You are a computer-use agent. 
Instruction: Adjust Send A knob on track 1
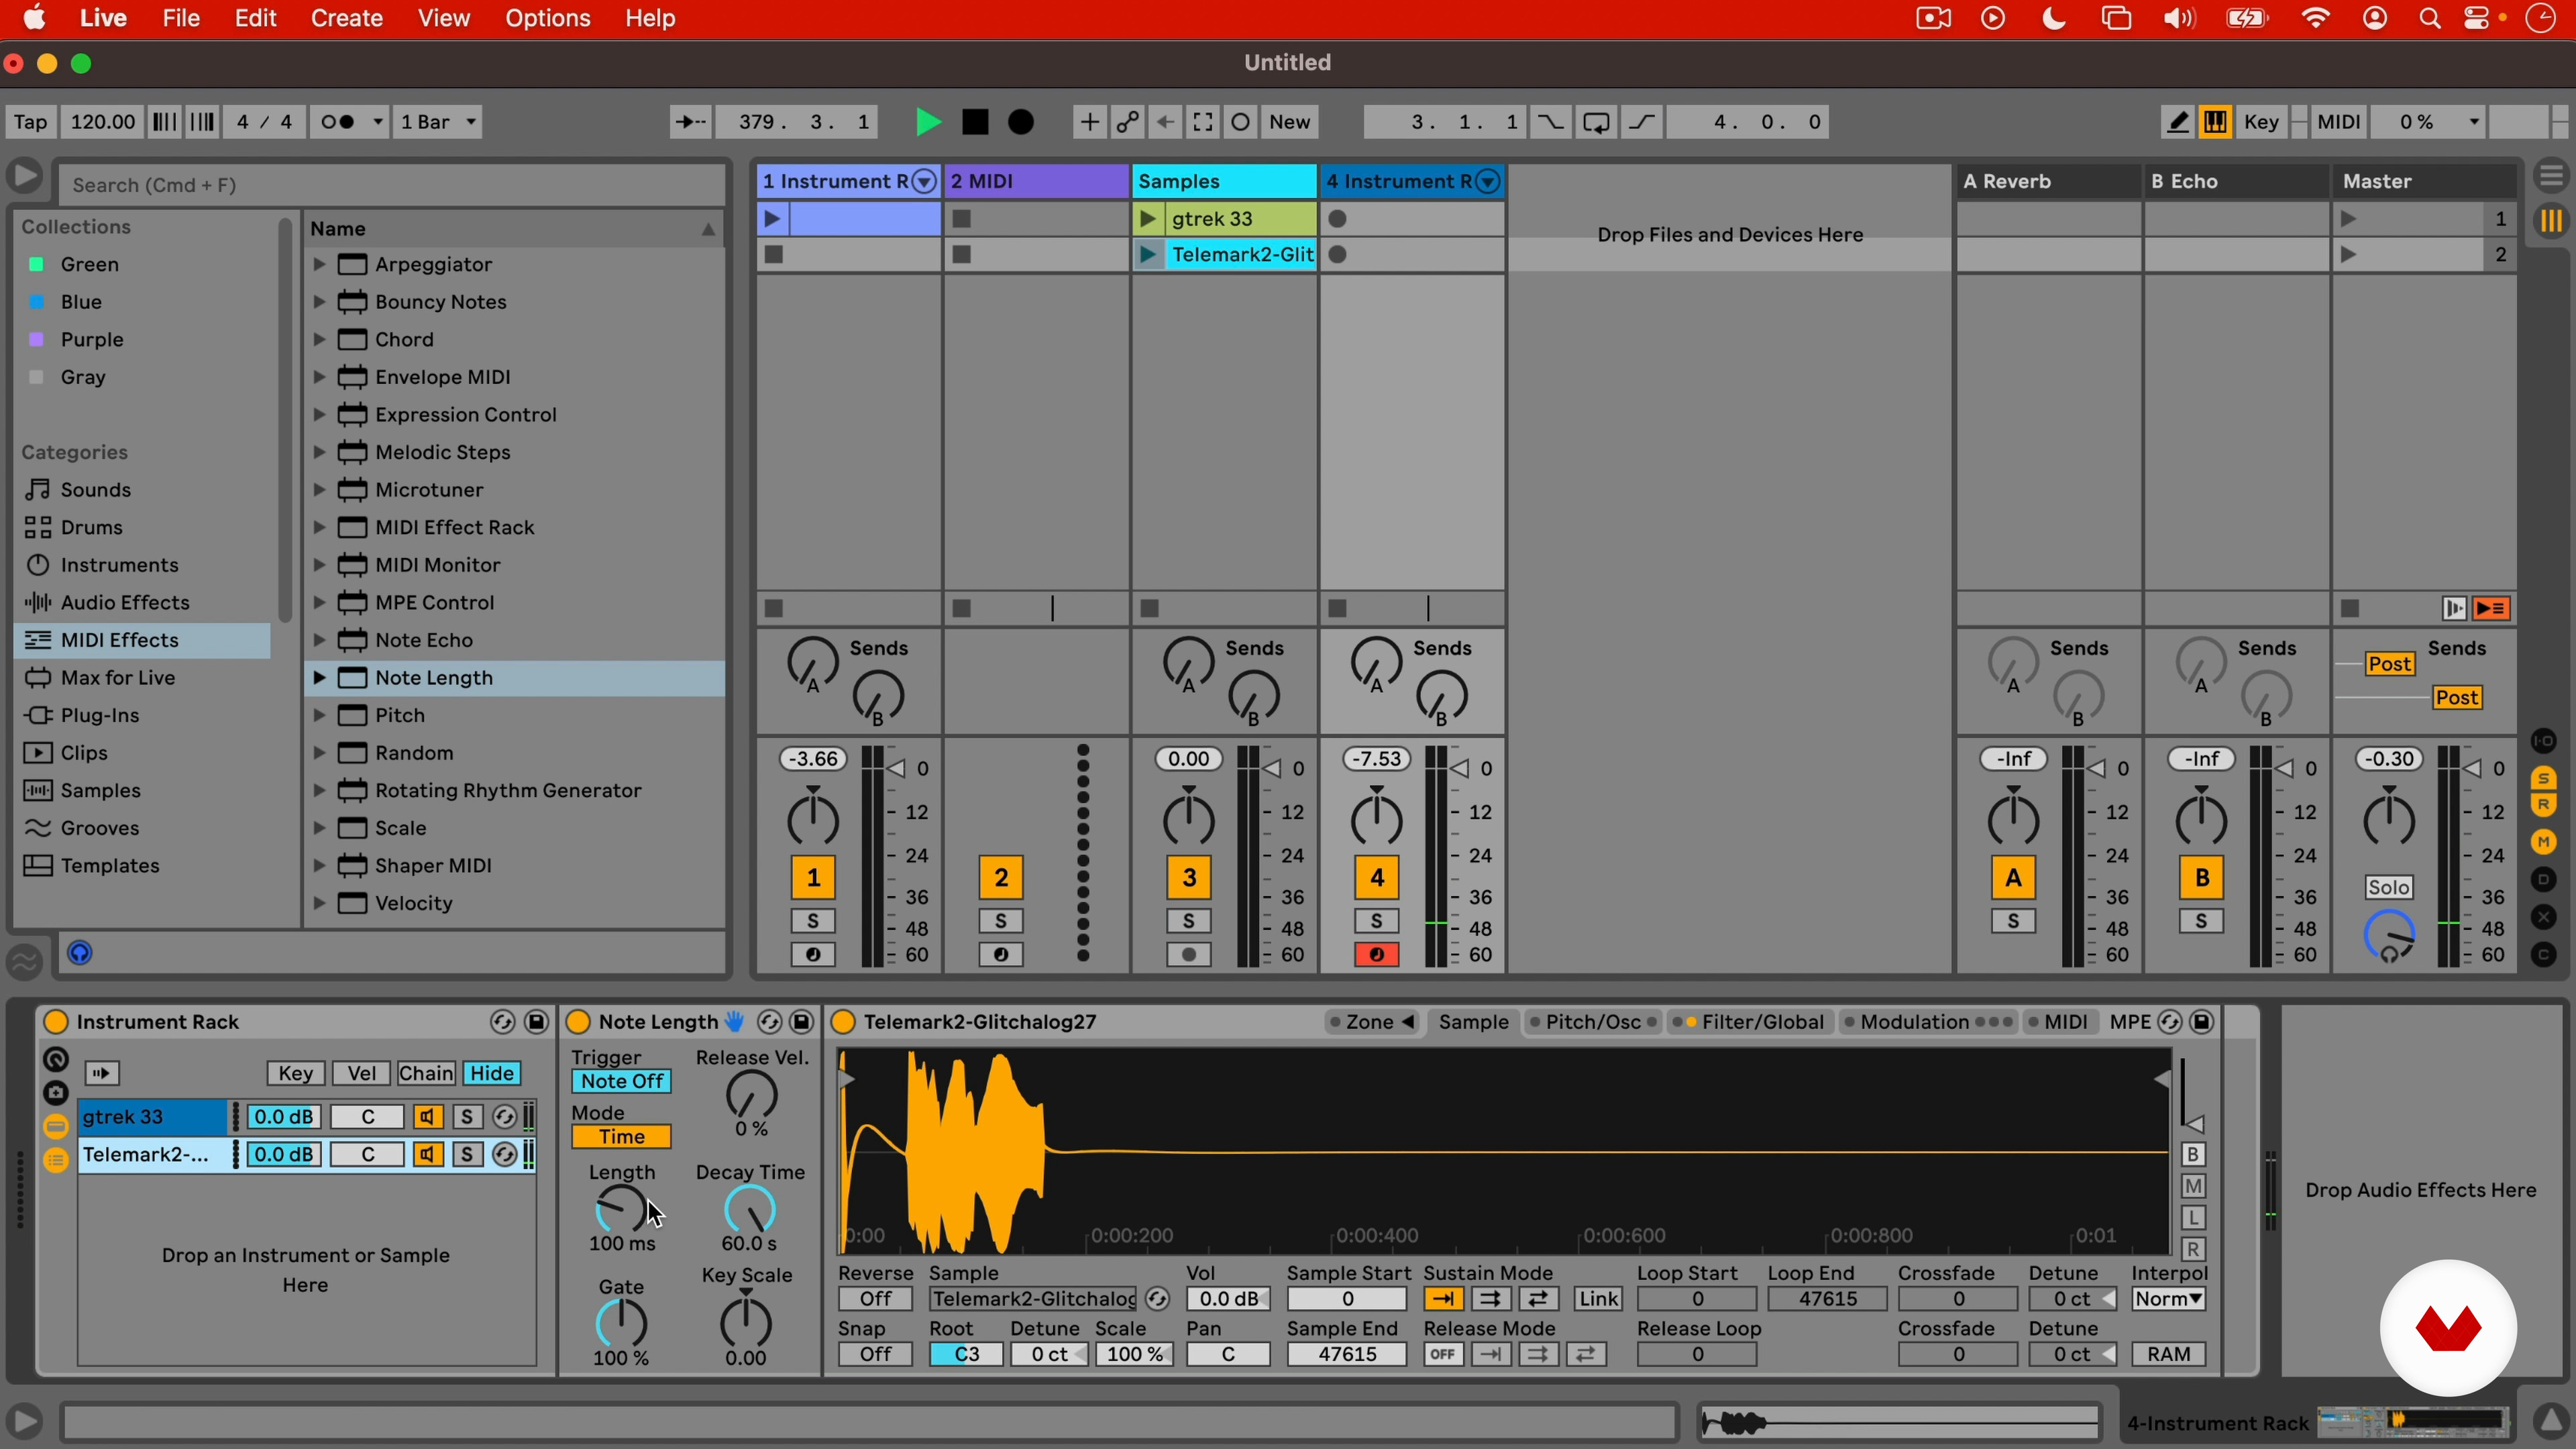pos(812,663)
